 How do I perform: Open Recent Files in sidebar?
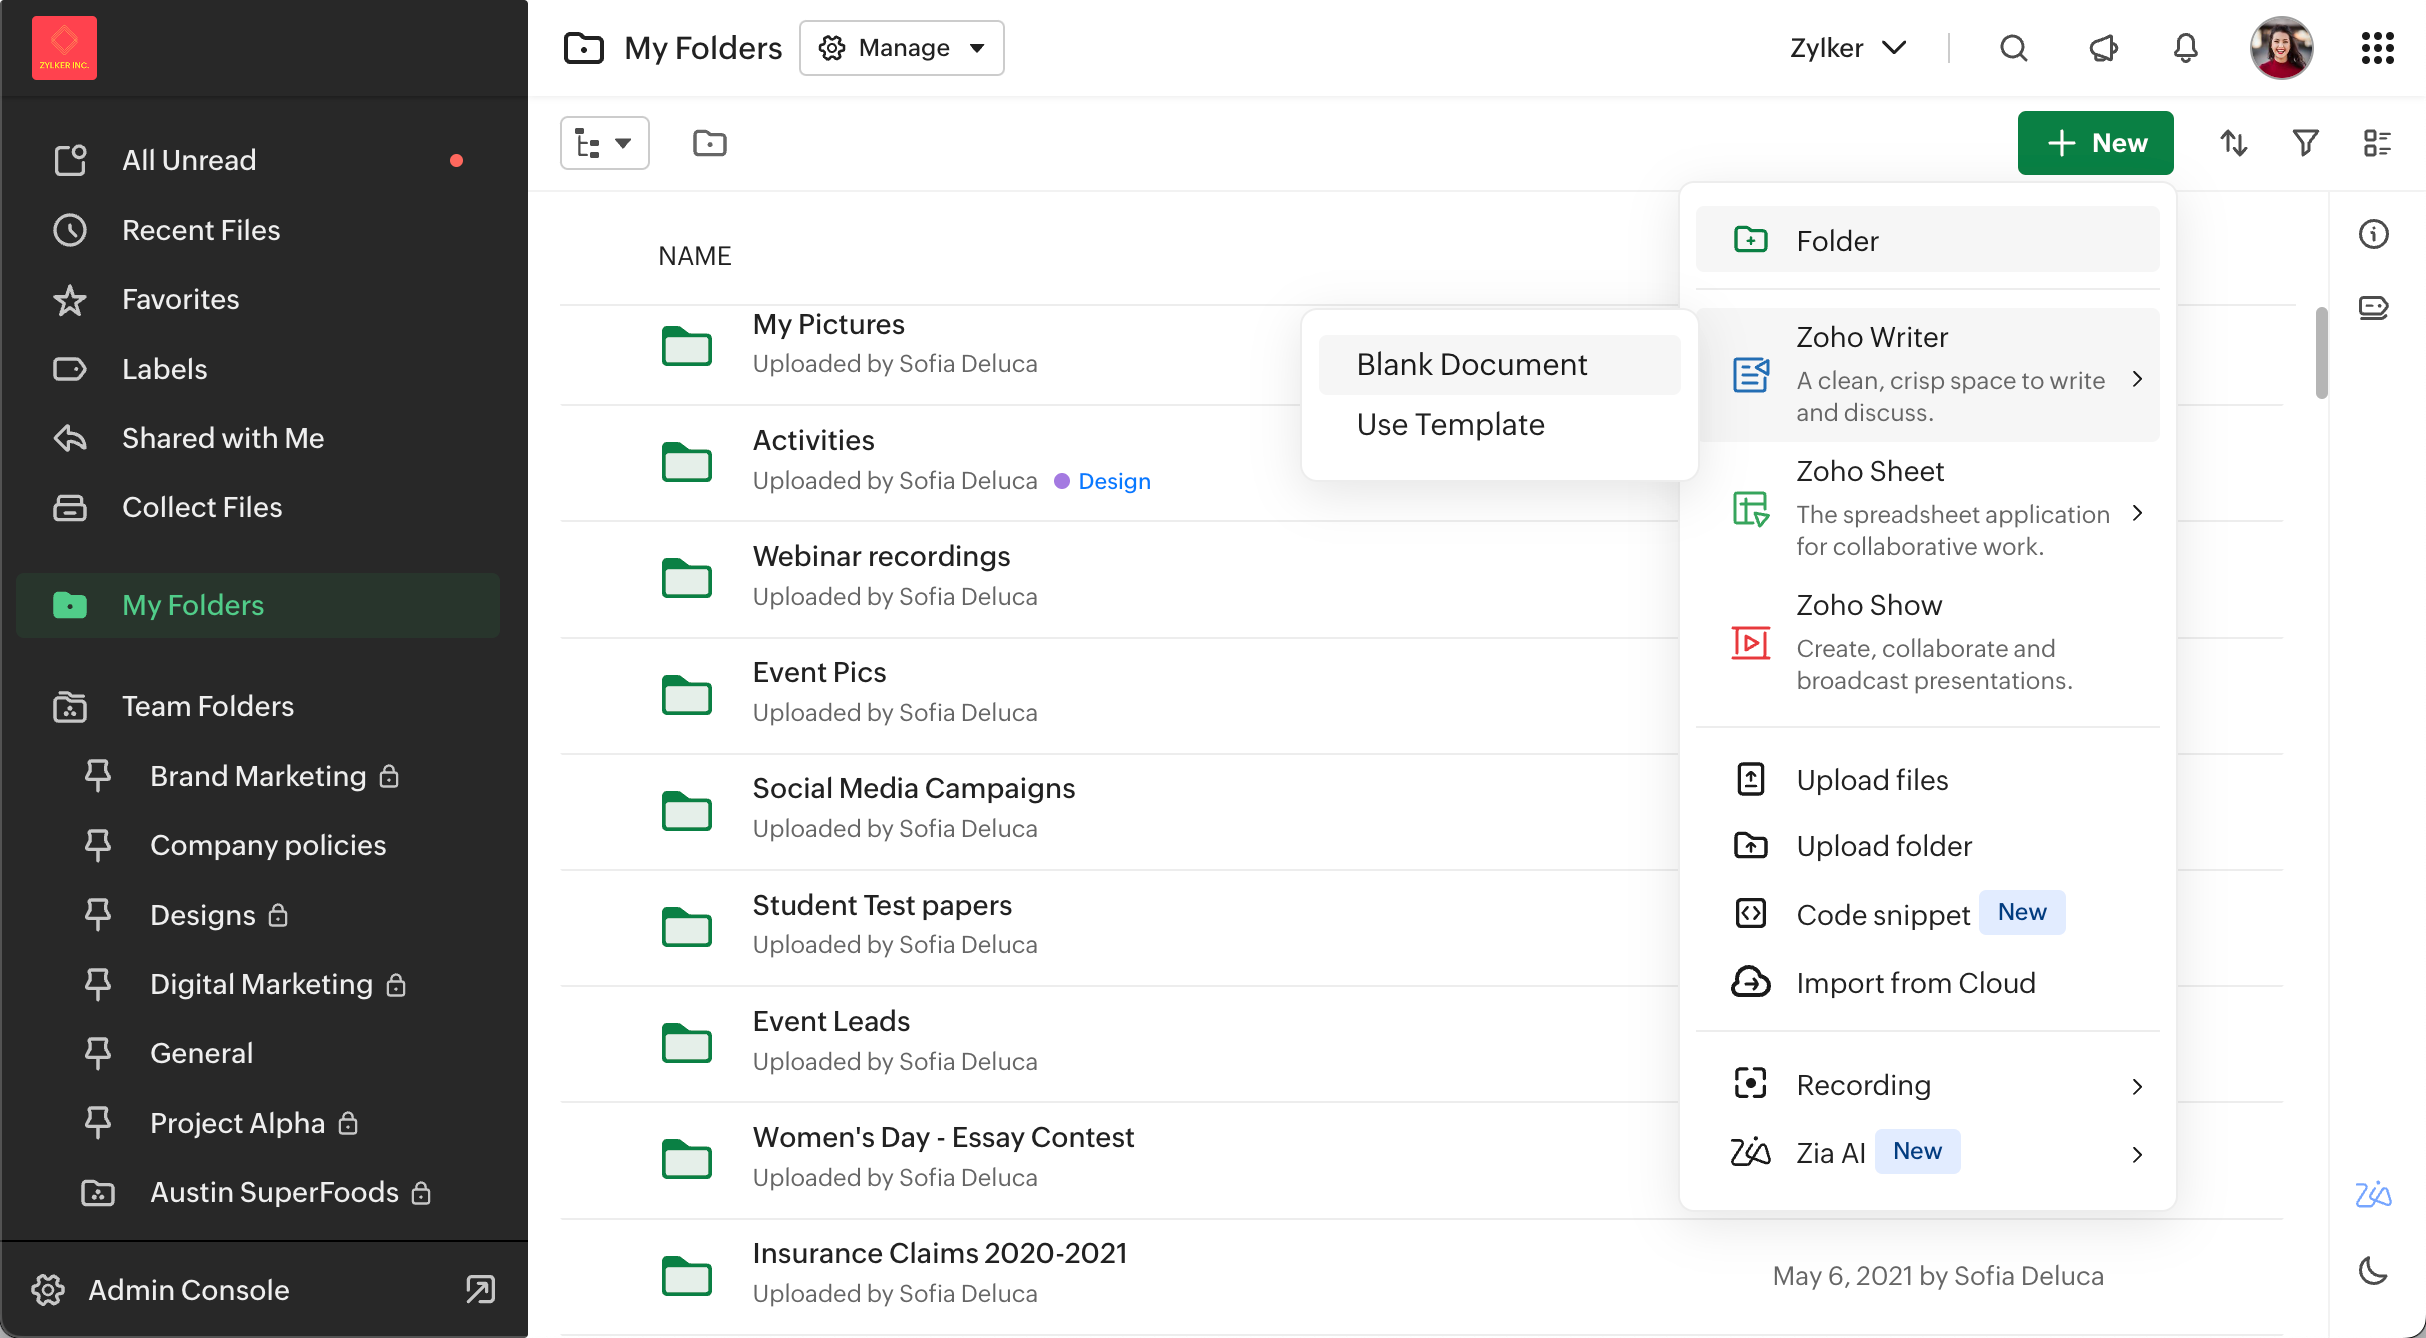click(x=258, y=230)
